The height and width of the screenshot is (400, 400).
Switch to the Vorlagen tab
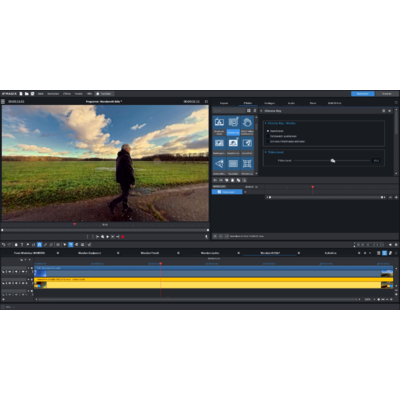click(x=269, y=103)
